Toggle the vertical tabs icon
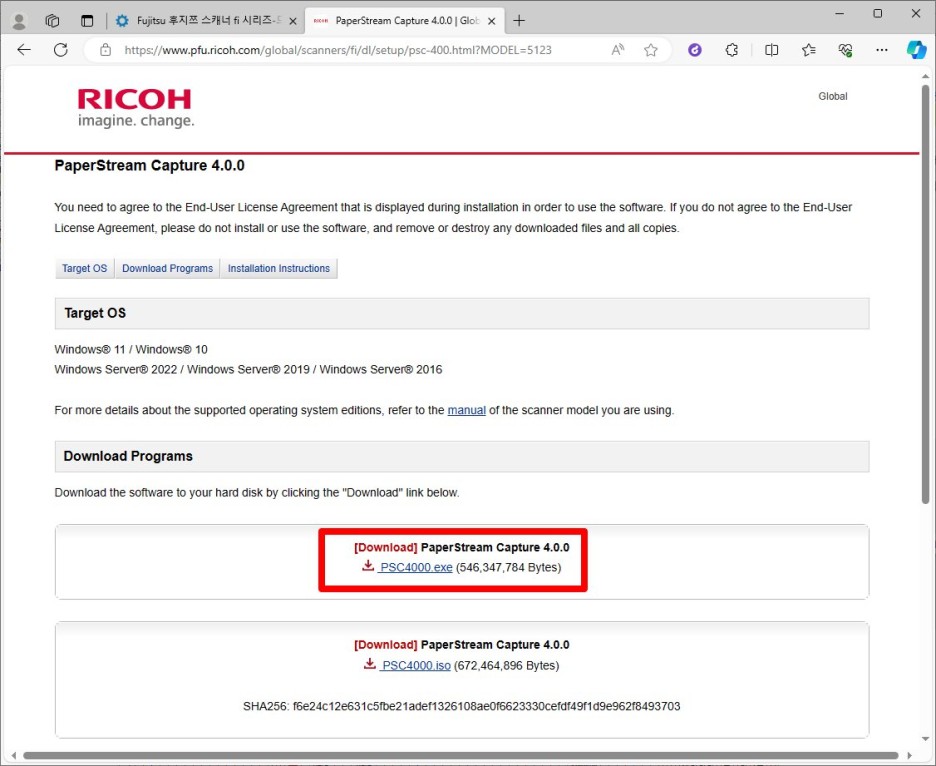The width and height of the screenshot is (936, 766). [87, 21]
